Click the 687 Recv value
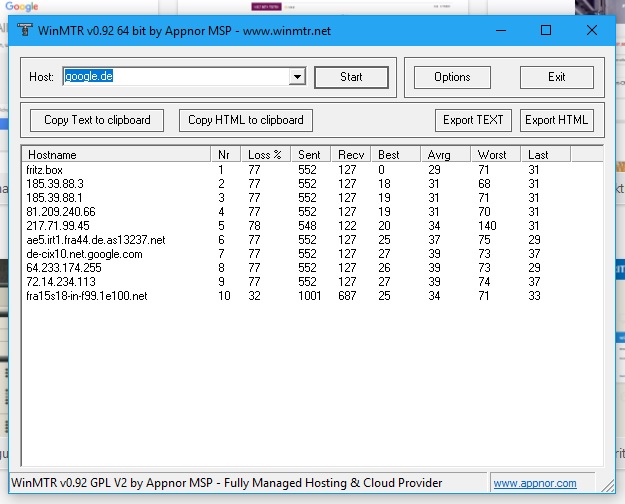This screenshot has width=625, height=504. pos(347,296)
